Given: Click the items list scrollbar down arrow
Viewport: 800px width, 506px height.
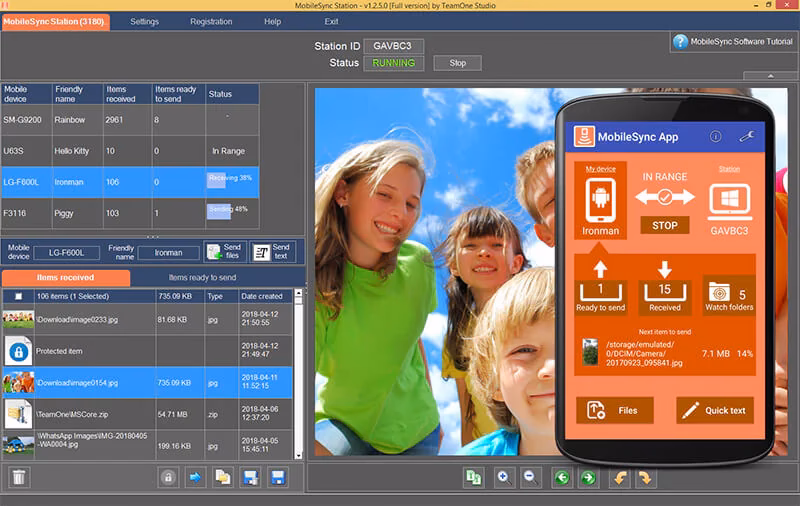Looking at the screenshot, I should pos(299,455).
